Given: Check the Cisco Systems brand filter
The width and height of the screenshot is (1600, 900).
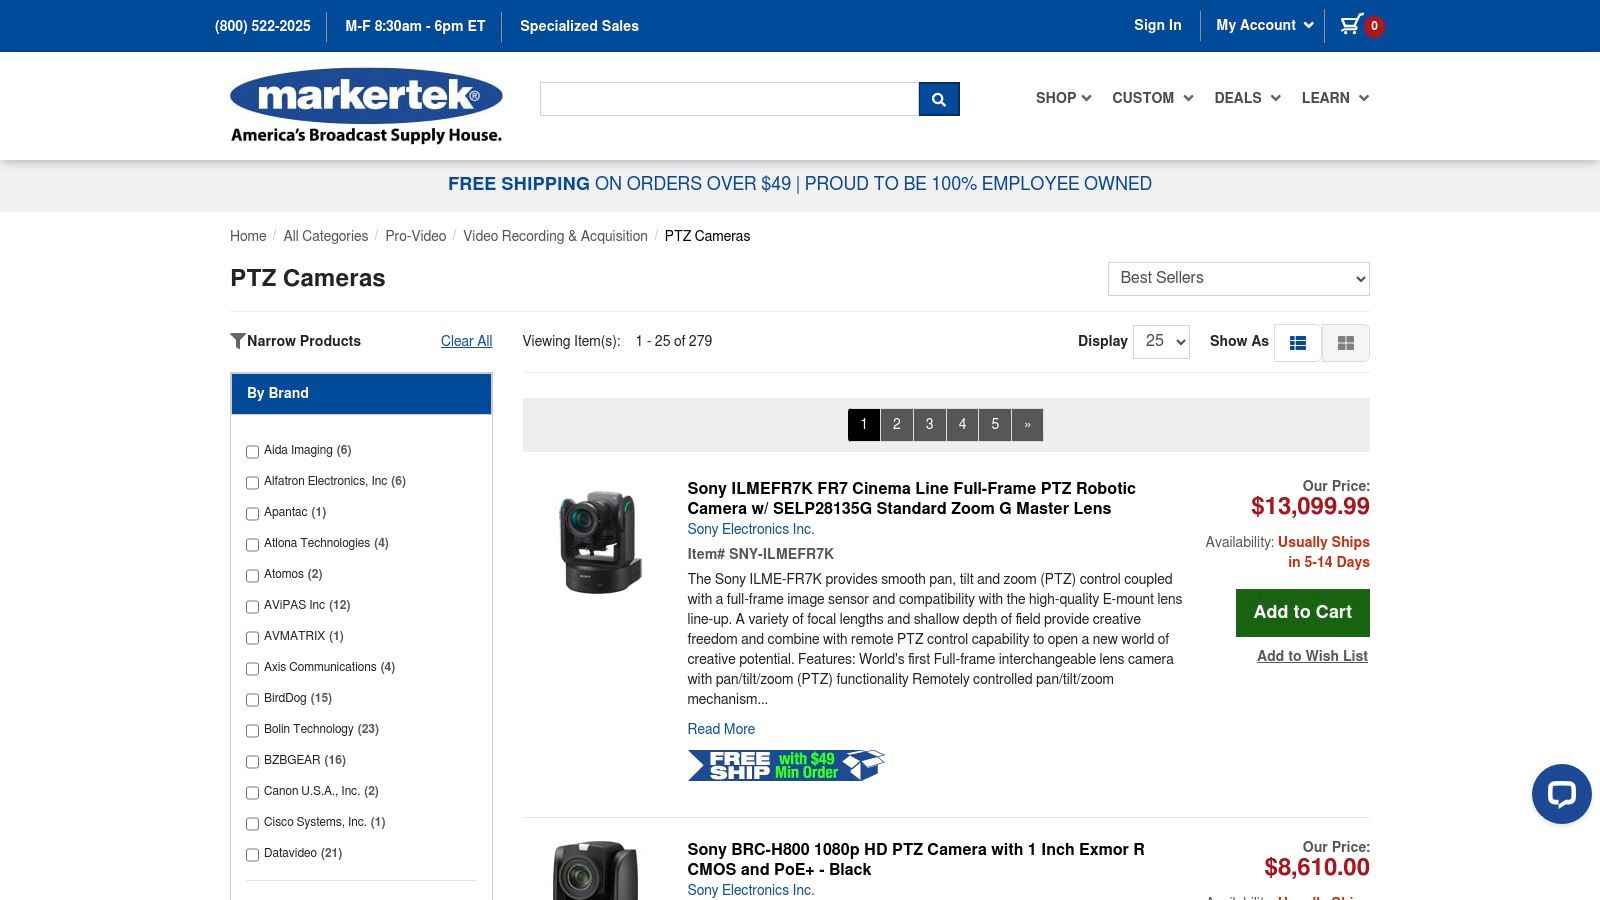Looking at the screenshot, I should (x=252, y=824).
